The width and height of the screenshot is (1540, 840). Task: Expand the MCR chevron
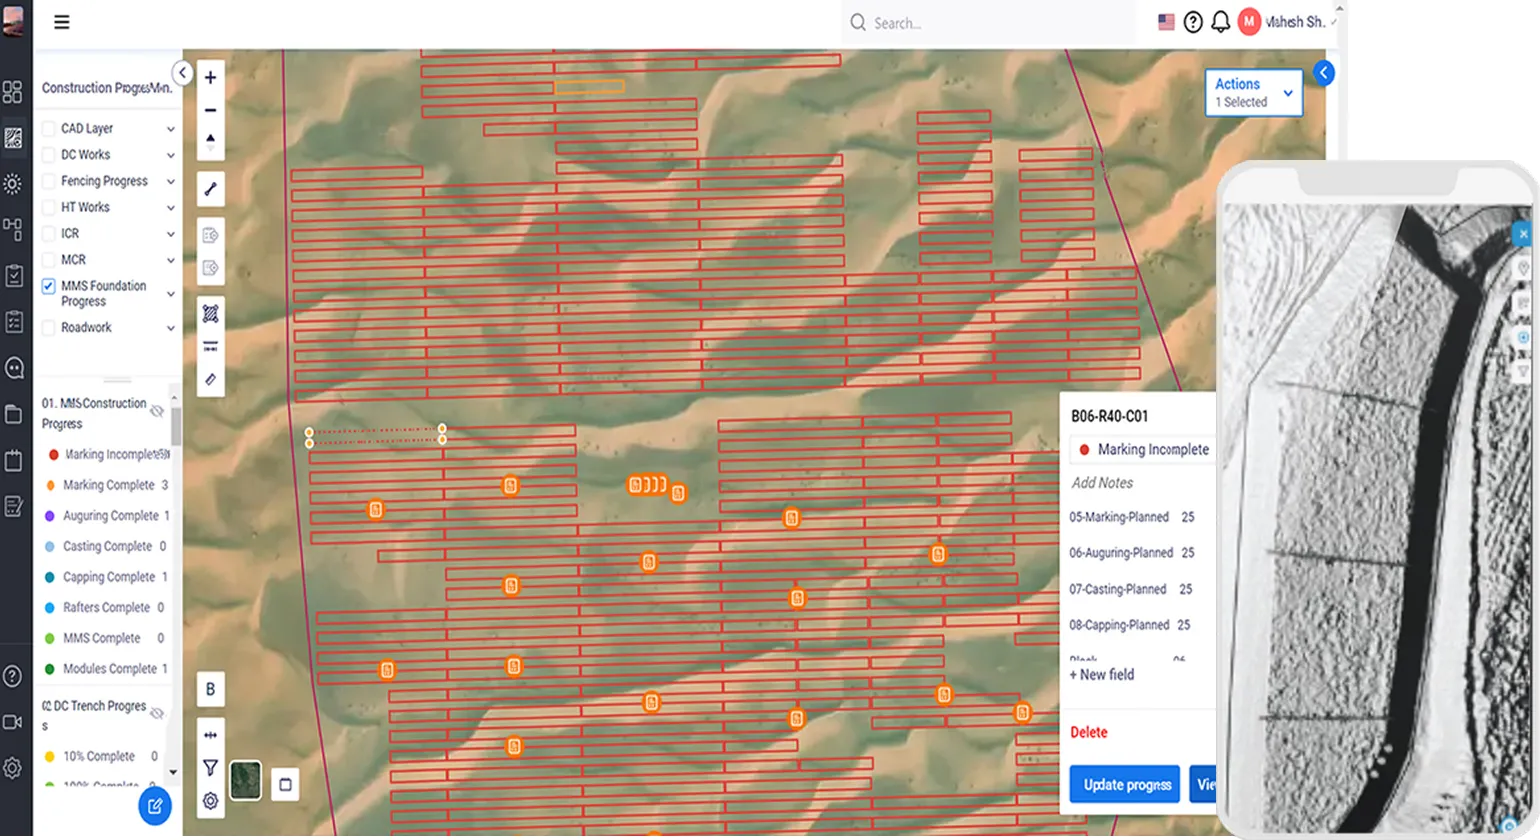(170, 261)
